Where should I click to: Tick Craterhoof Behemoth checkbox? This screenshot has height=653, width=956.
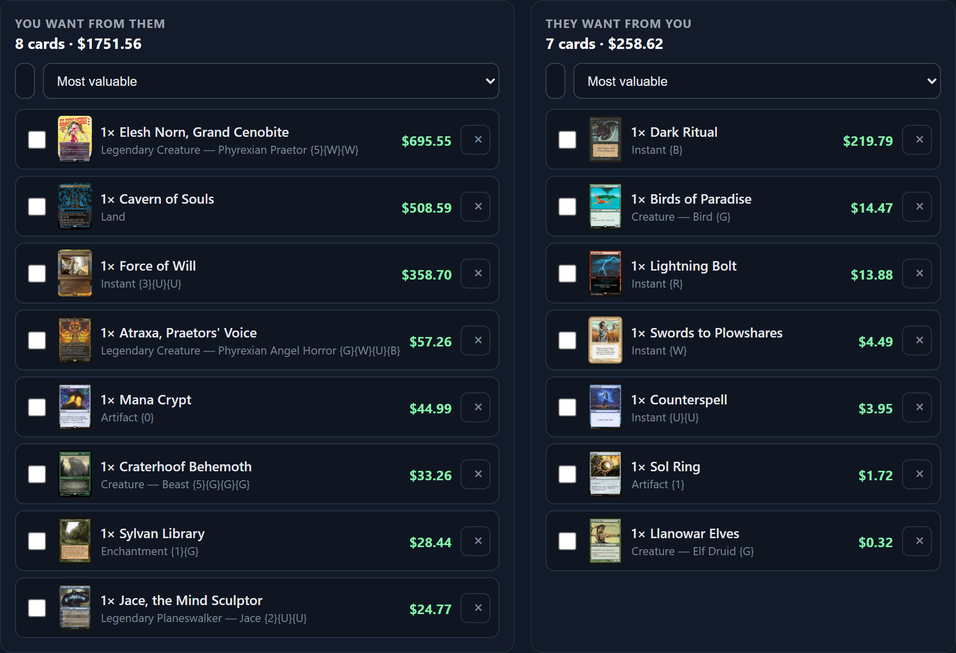click(37, 474)
